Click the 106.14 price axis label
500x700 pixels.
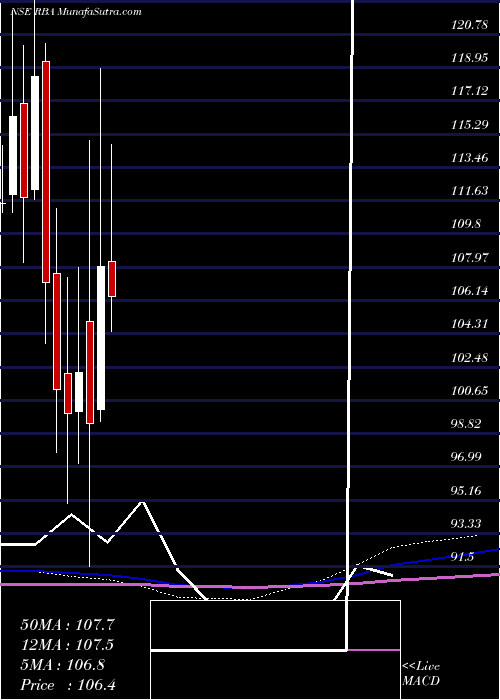click(470, 291)
